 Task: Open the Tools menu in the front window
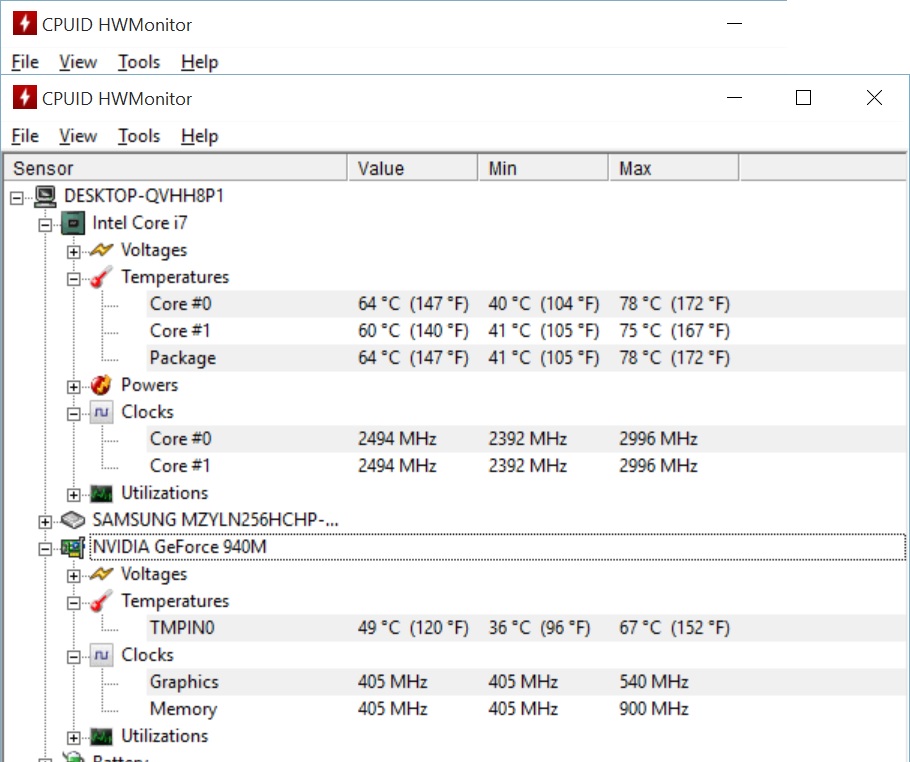138,136
